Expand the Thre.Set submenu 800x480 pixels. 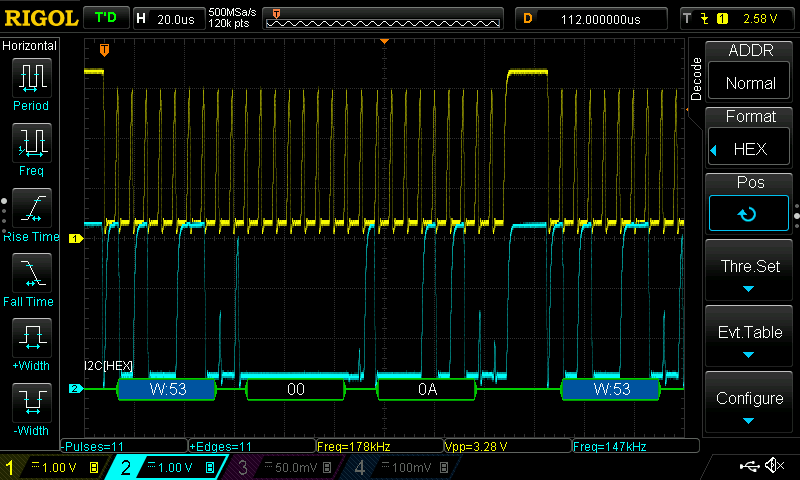[x=750, y=273]
